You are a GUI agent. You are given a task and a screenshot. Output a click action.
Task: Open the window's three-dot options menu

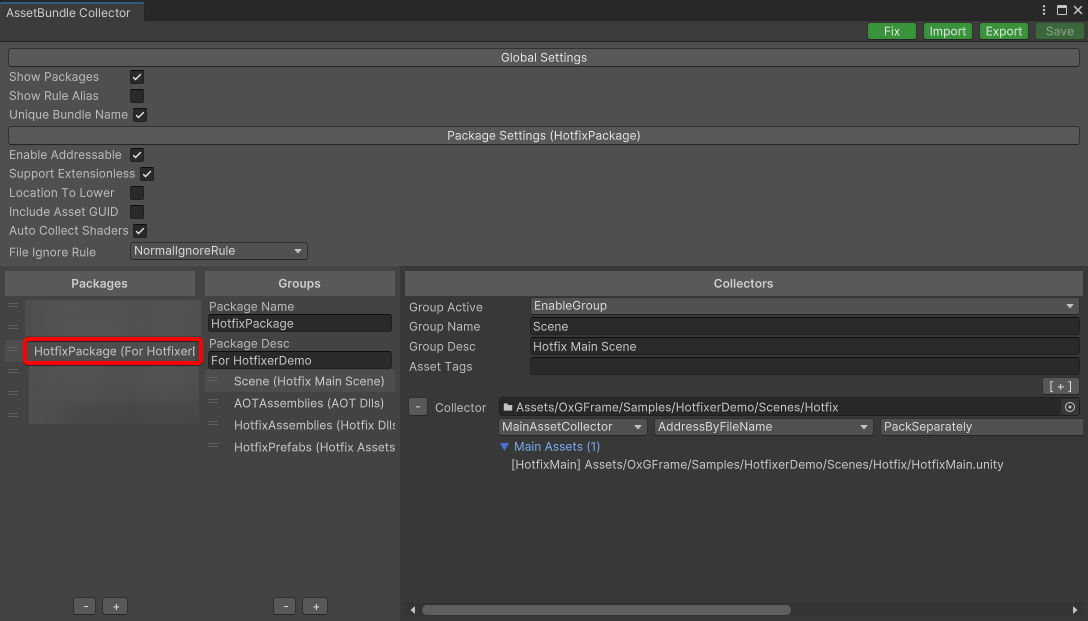click(x=1044, y=10)
